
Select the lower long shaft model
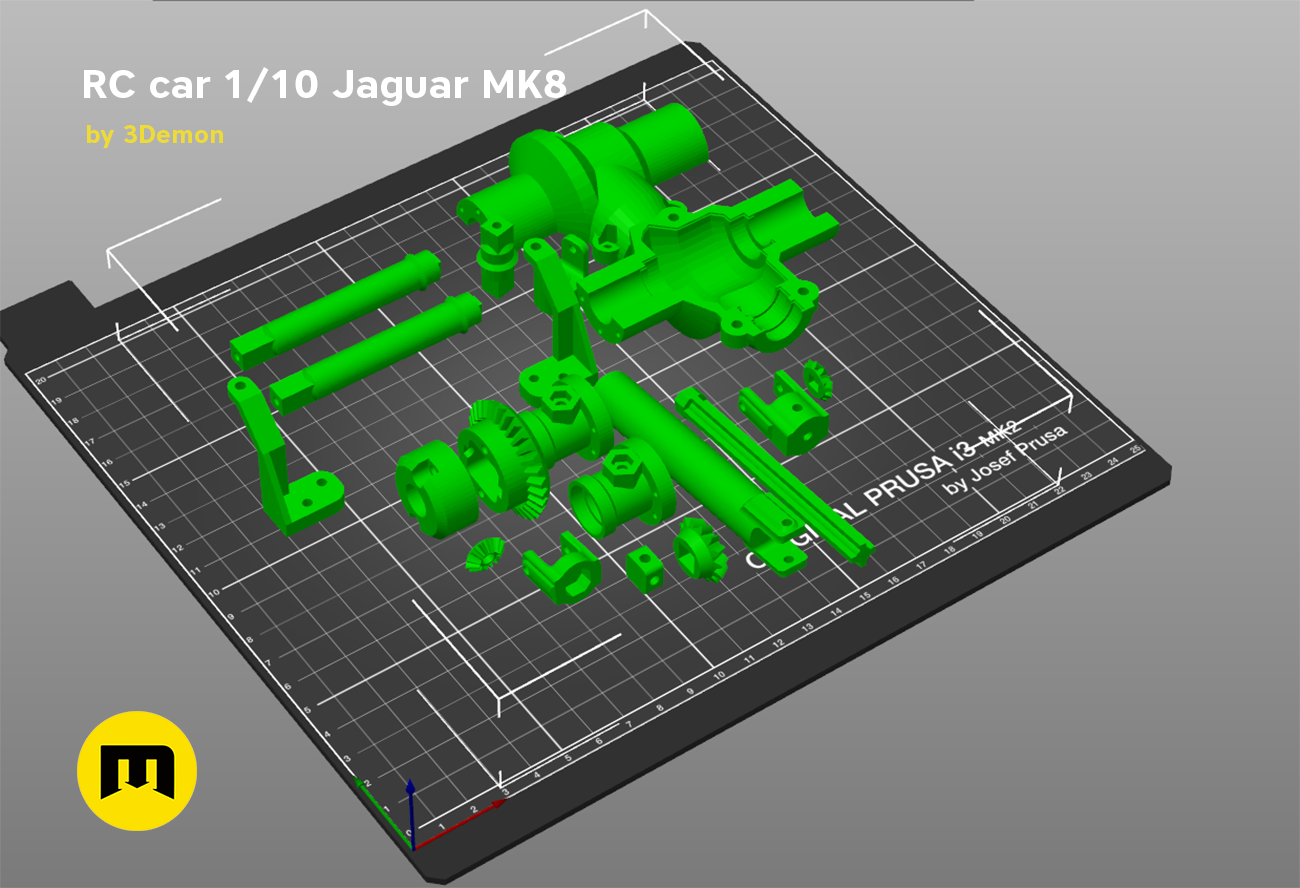pyautogui.click(x=375, y=352)
